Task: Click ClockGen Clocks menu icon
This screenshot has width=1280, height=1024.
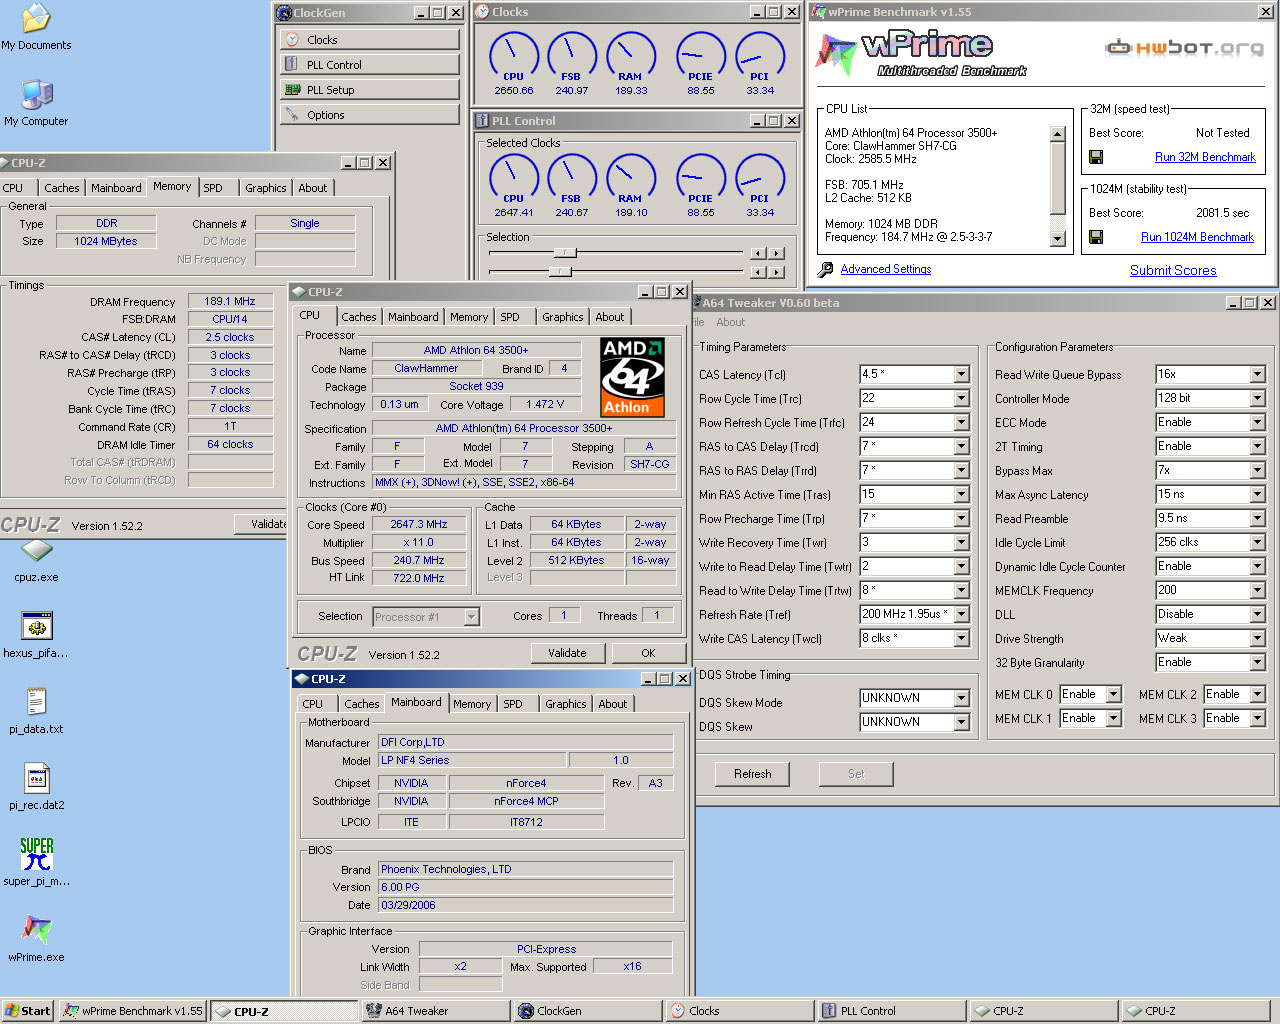Action: pos(293,40)
